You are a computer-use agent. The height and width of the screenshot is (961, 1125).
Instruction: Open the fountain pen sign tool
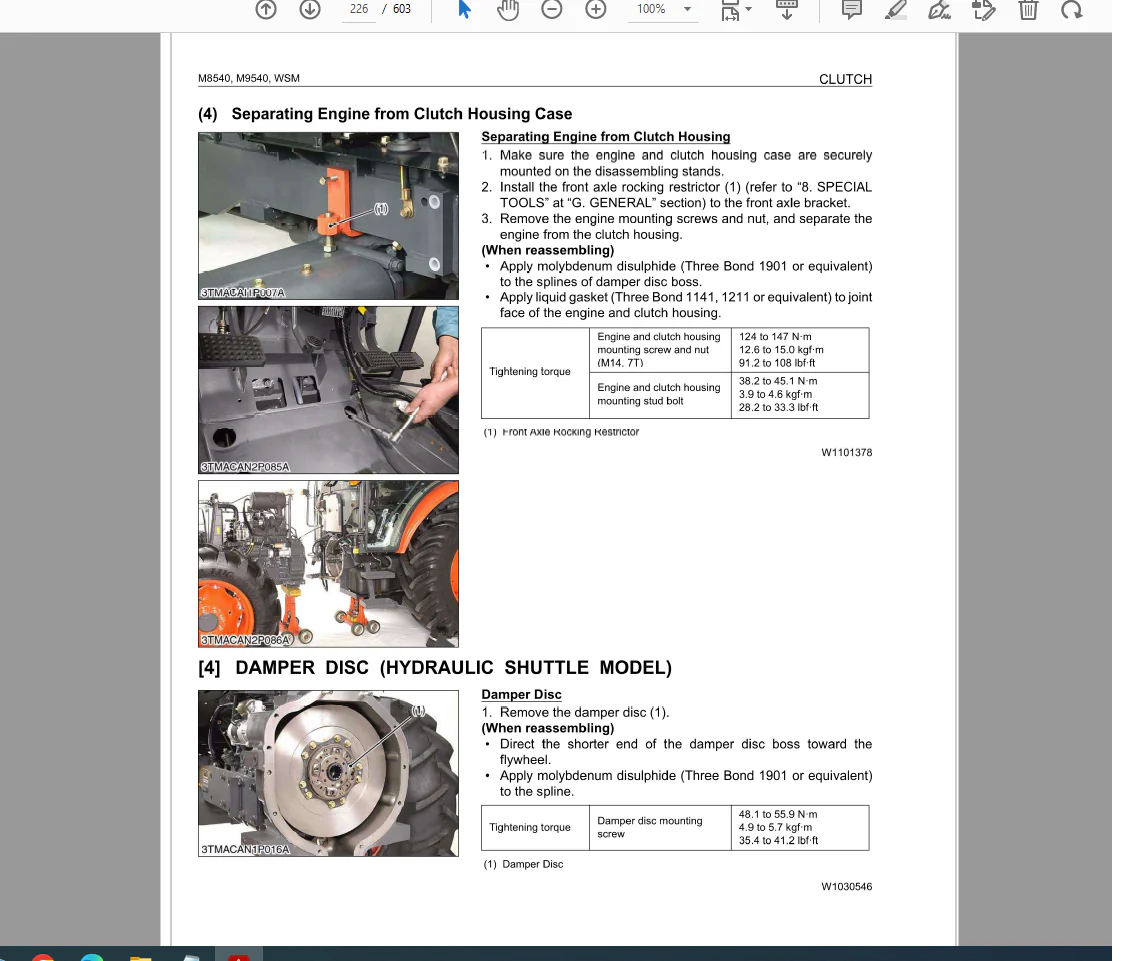point(939,10)
